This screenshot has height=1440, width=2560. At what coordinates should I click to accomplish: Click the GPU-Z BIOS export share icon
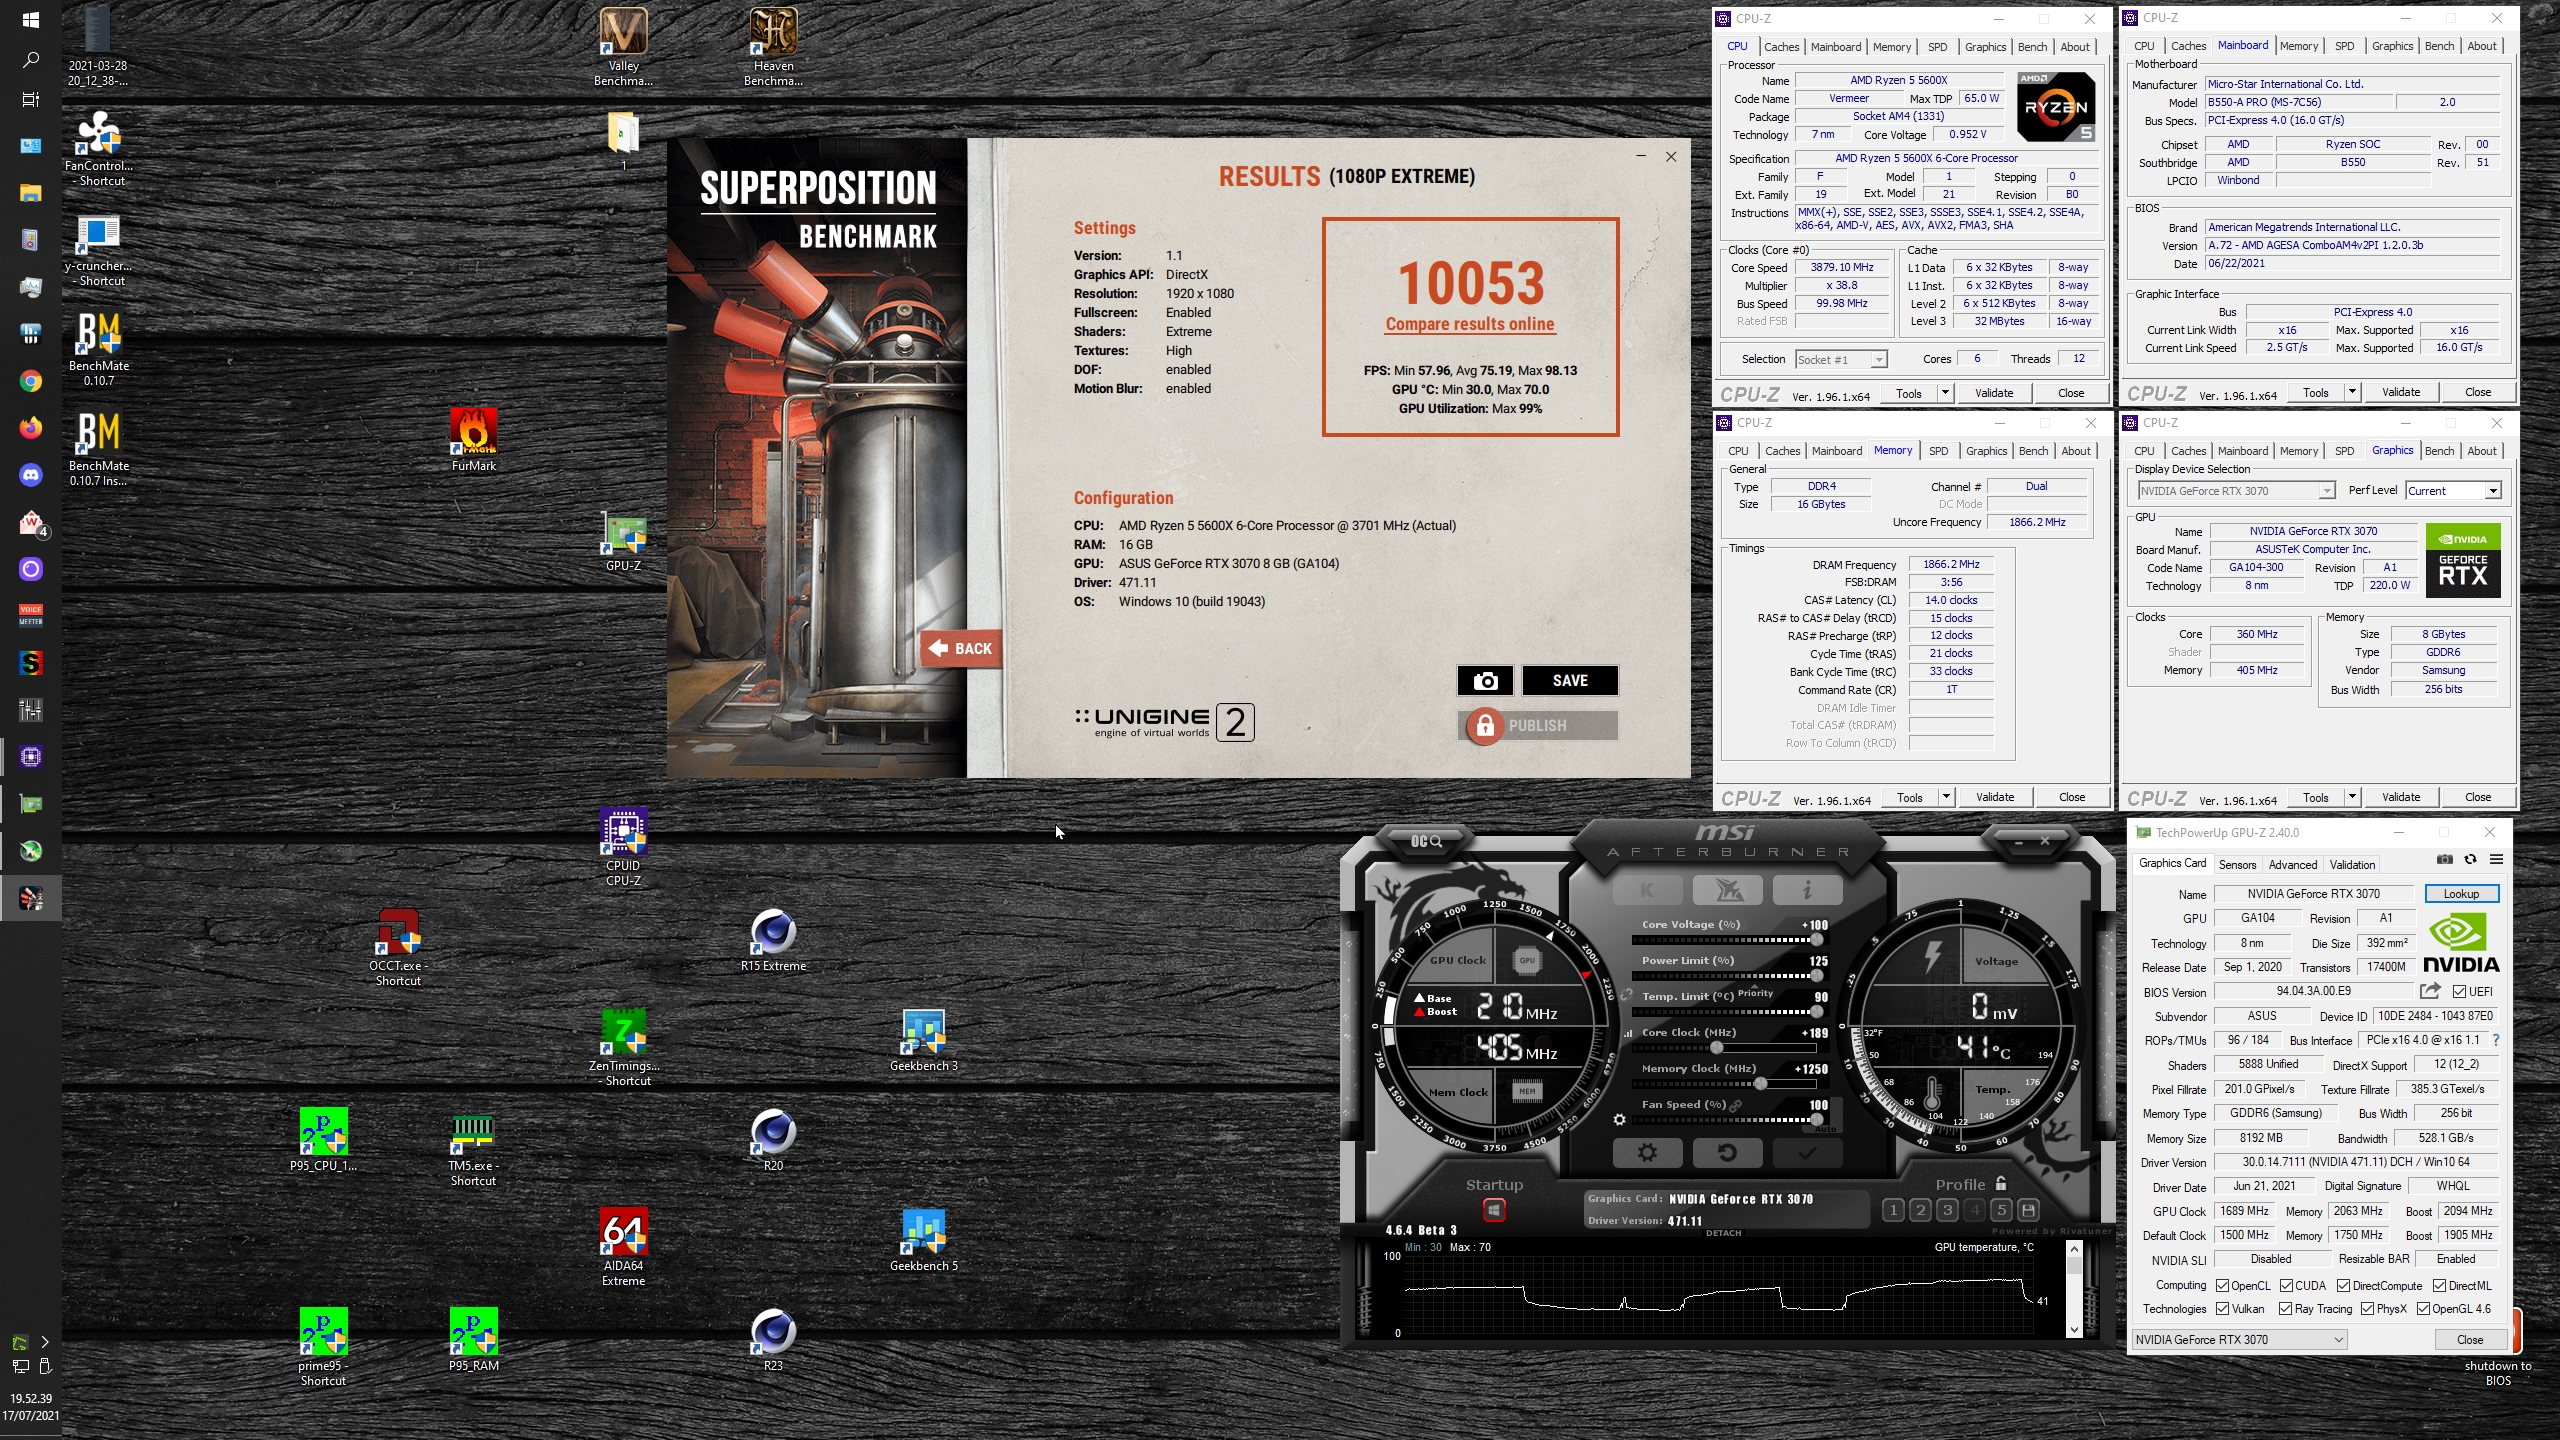pos(2430,991)
